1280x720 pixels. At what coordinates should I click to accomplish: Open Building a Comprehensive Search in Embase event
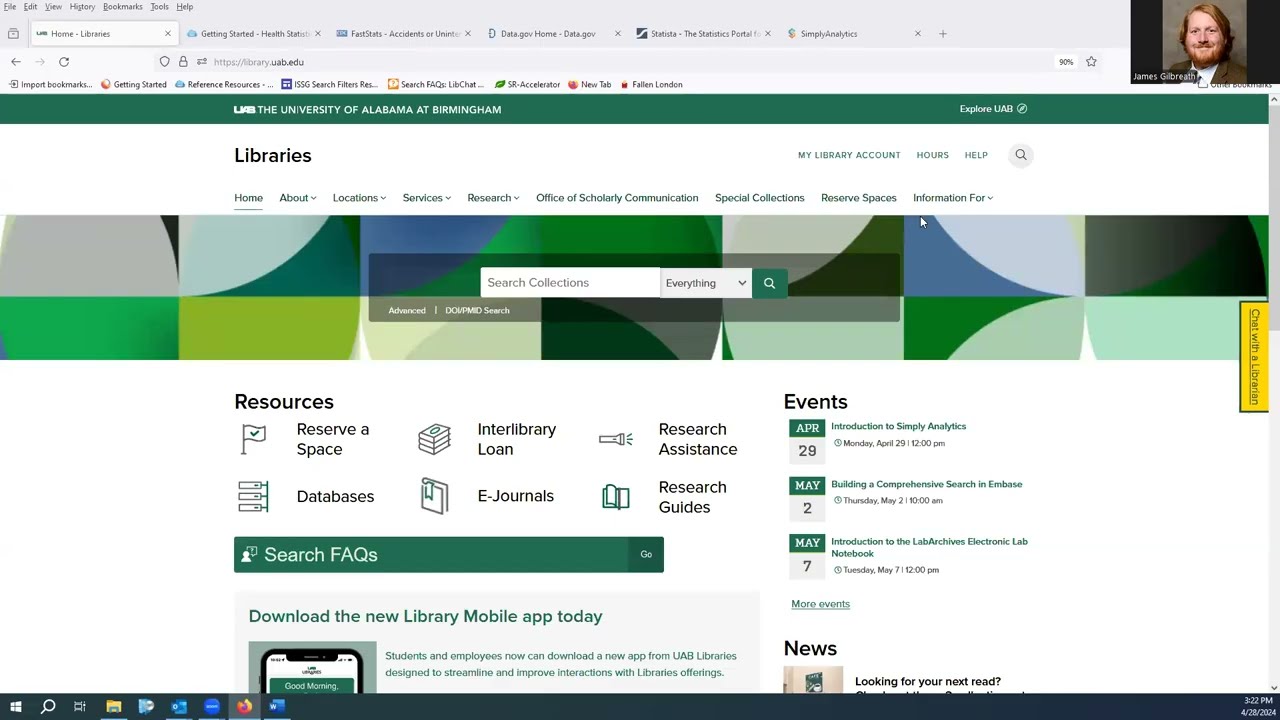click(x=927, y=484)
